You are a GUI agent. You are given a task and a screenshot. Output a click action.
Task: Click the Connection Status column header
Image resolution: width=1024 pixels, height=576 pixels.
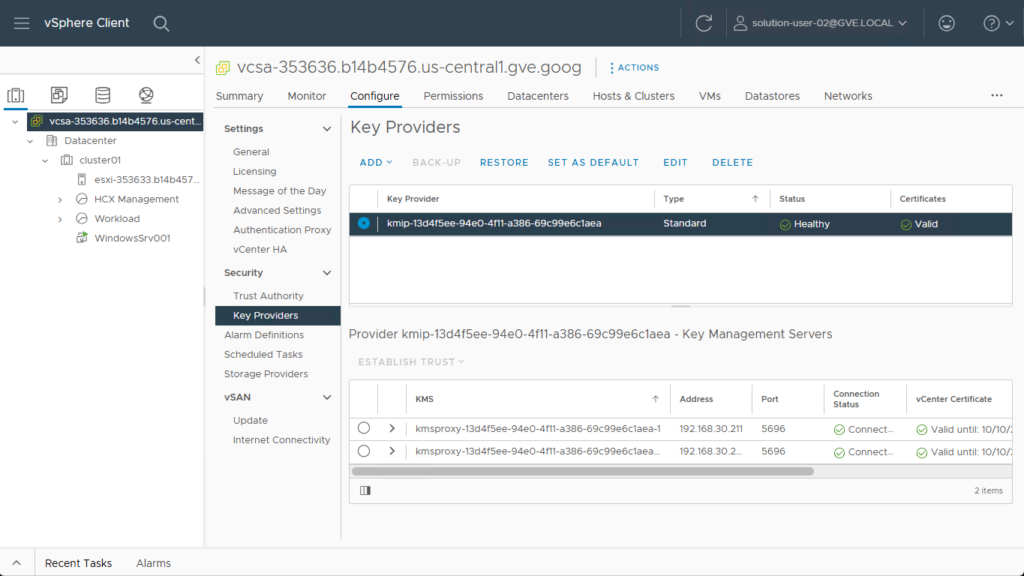point(856,399)
